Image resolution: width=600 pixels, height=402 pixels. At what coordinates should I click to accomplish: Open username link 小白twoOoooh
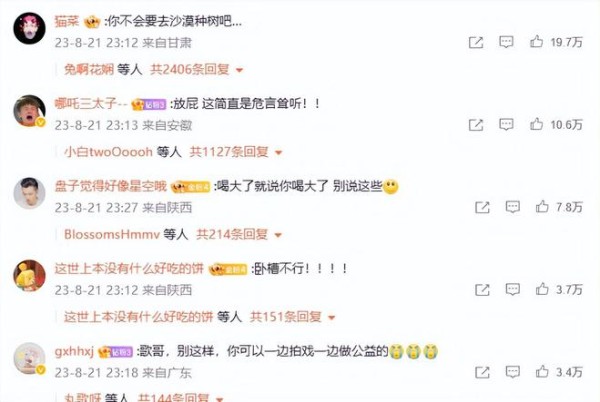point(108,152)
